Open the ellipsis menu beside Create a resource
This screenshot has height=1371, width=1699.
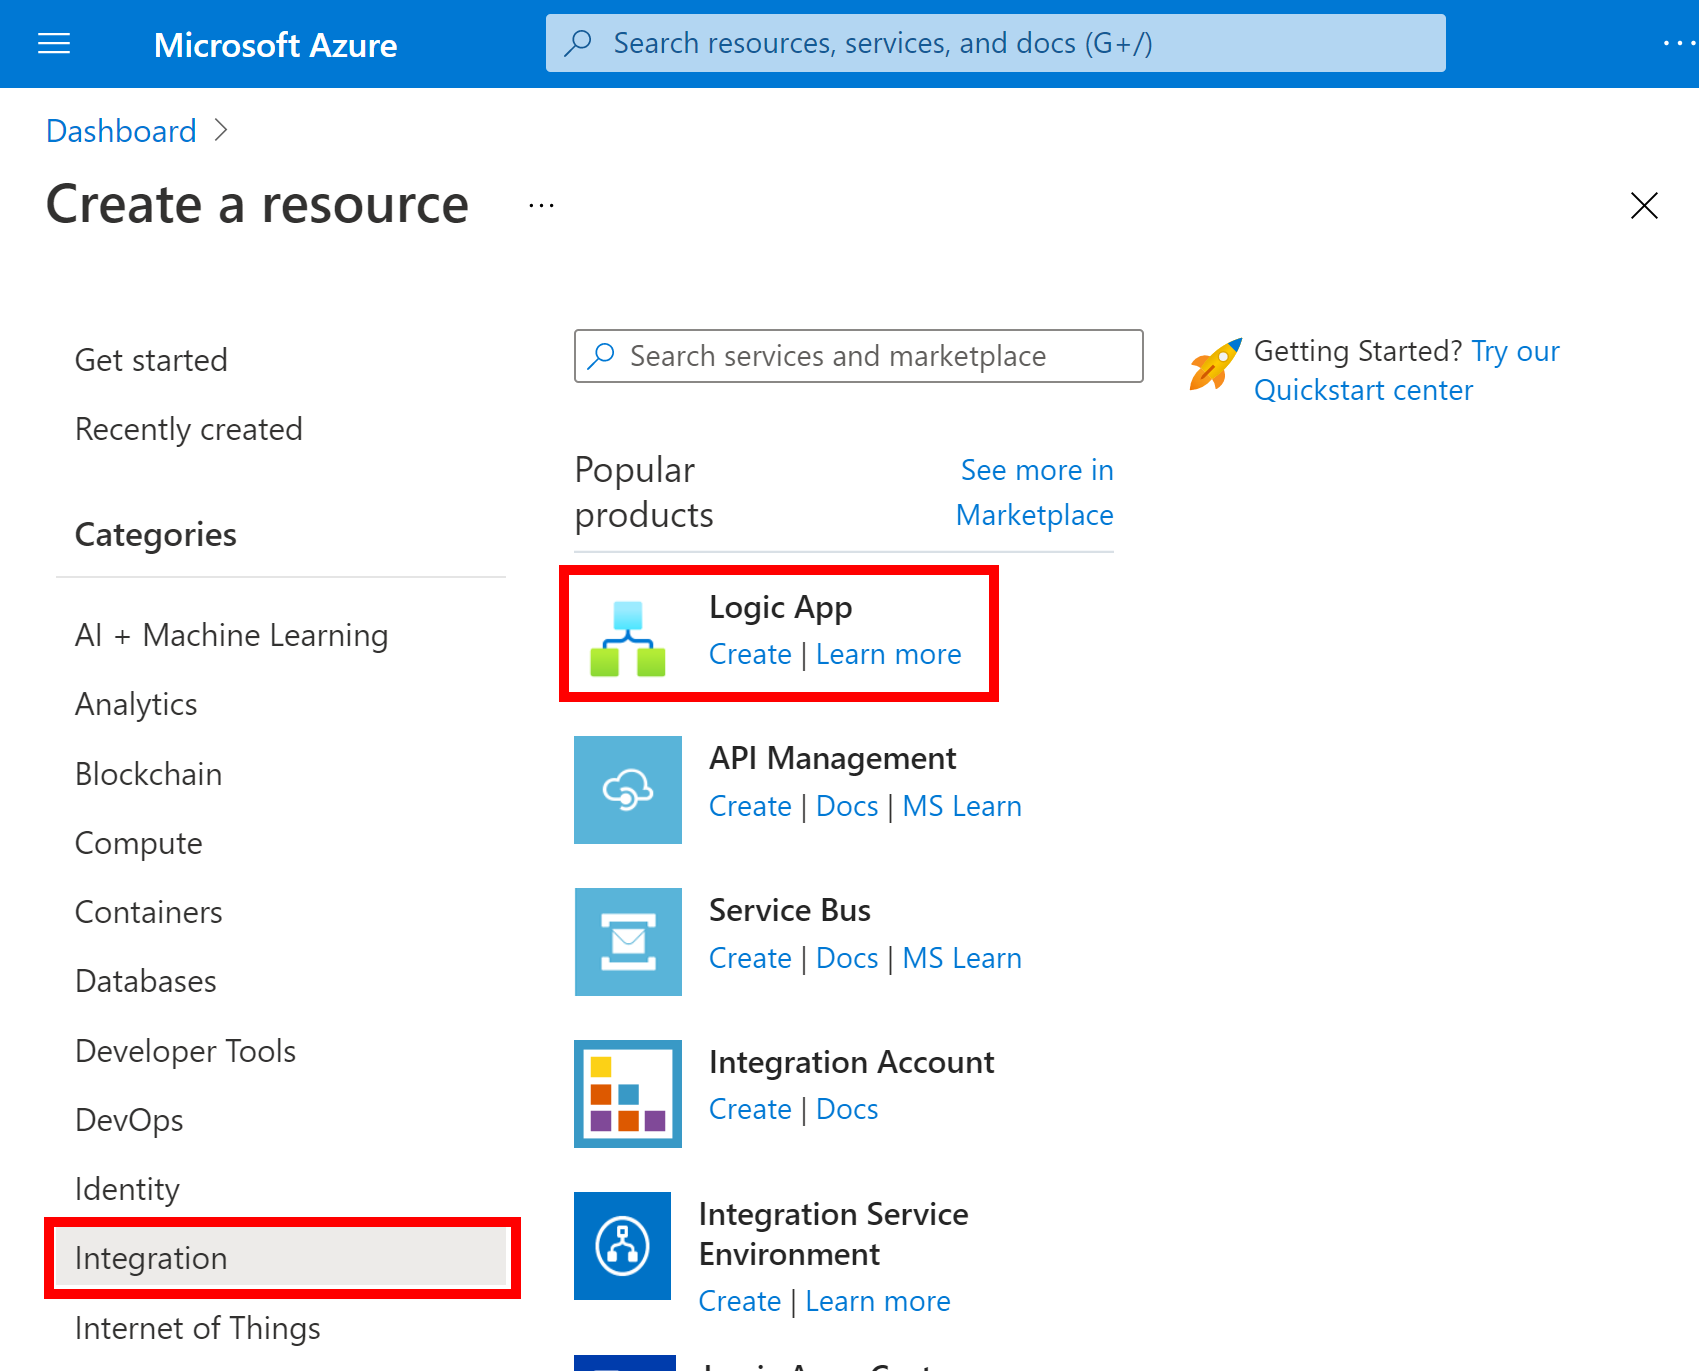[540, 204]
